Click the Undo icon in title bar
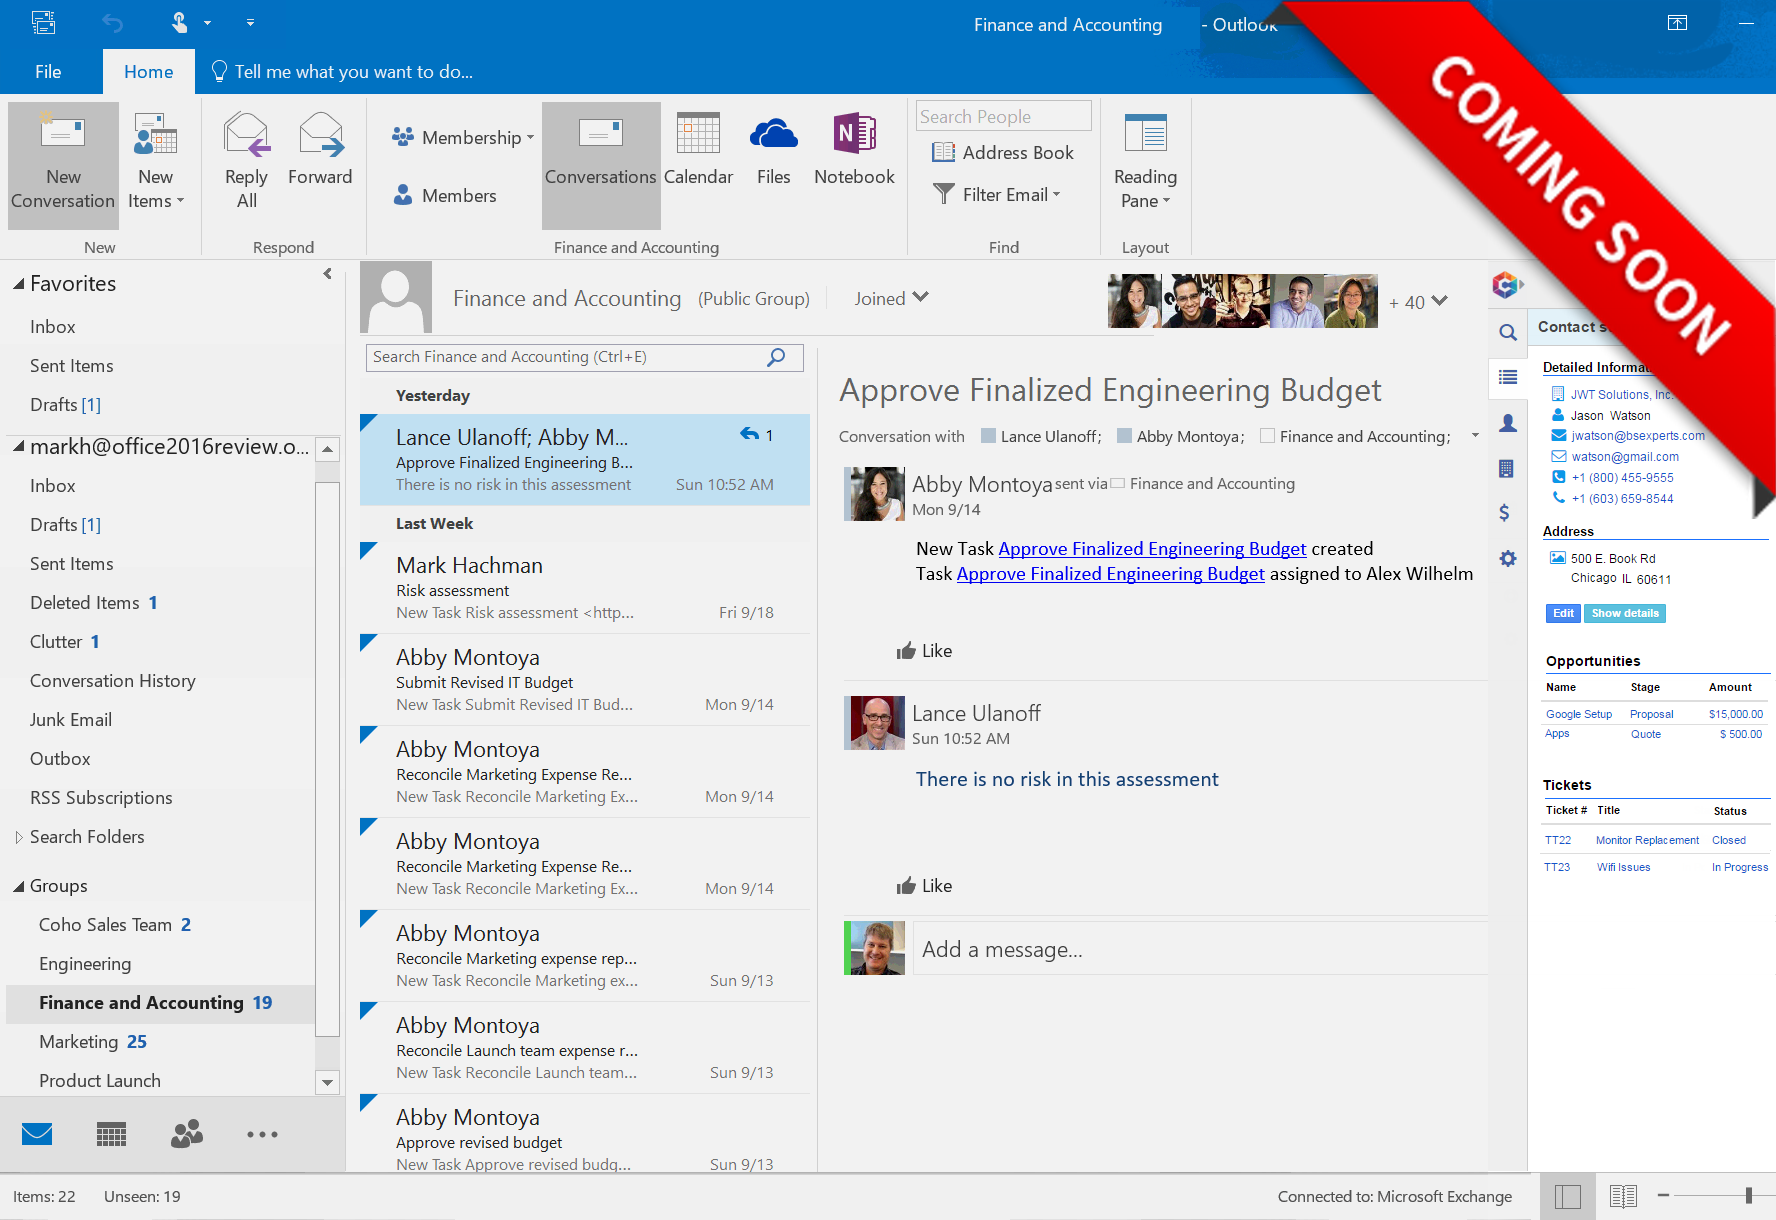Screen dimensions: 1776x1220 113,23
